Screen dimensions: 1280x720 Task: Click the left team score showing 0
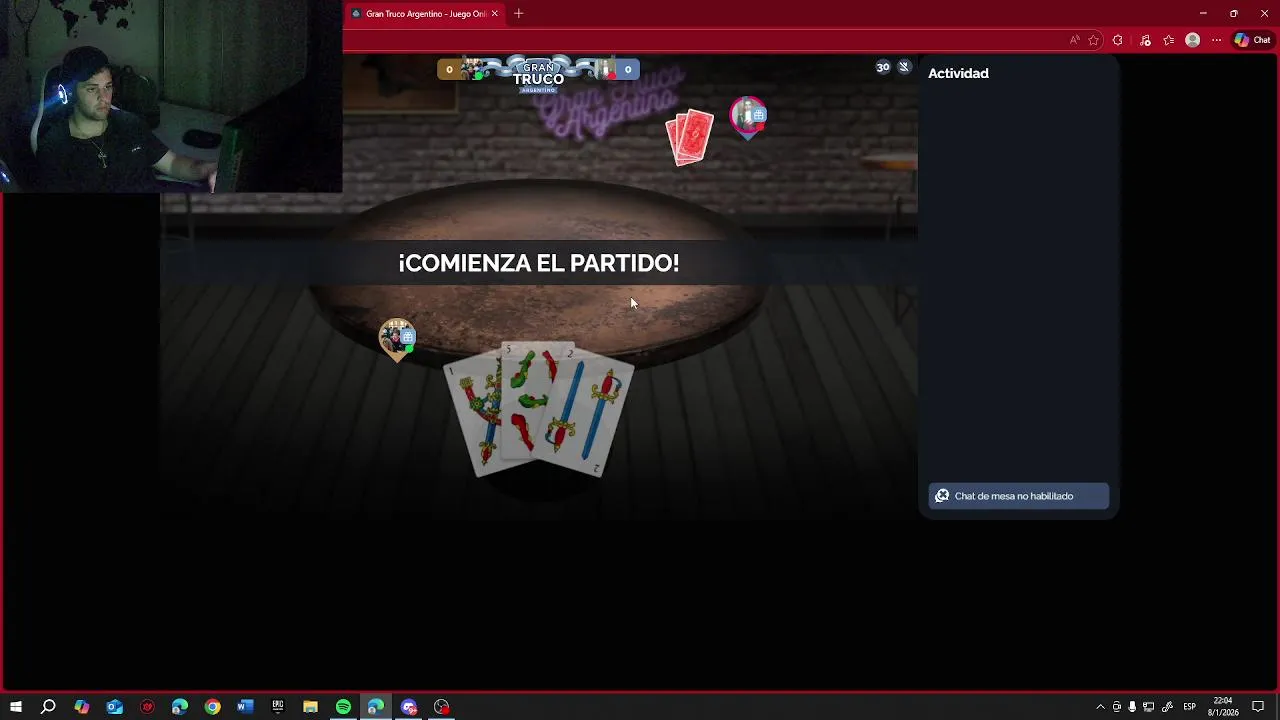(x=449, y=69)
